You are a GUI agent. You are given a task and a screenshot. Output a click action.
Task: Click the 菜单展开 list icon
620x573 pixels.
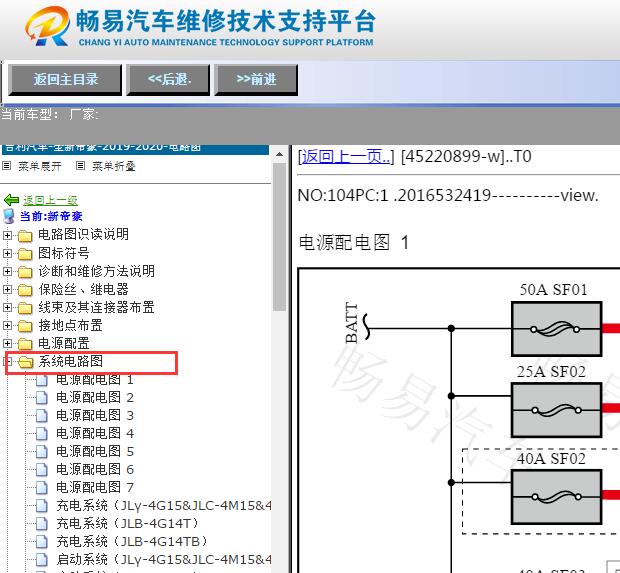(6, 166)
